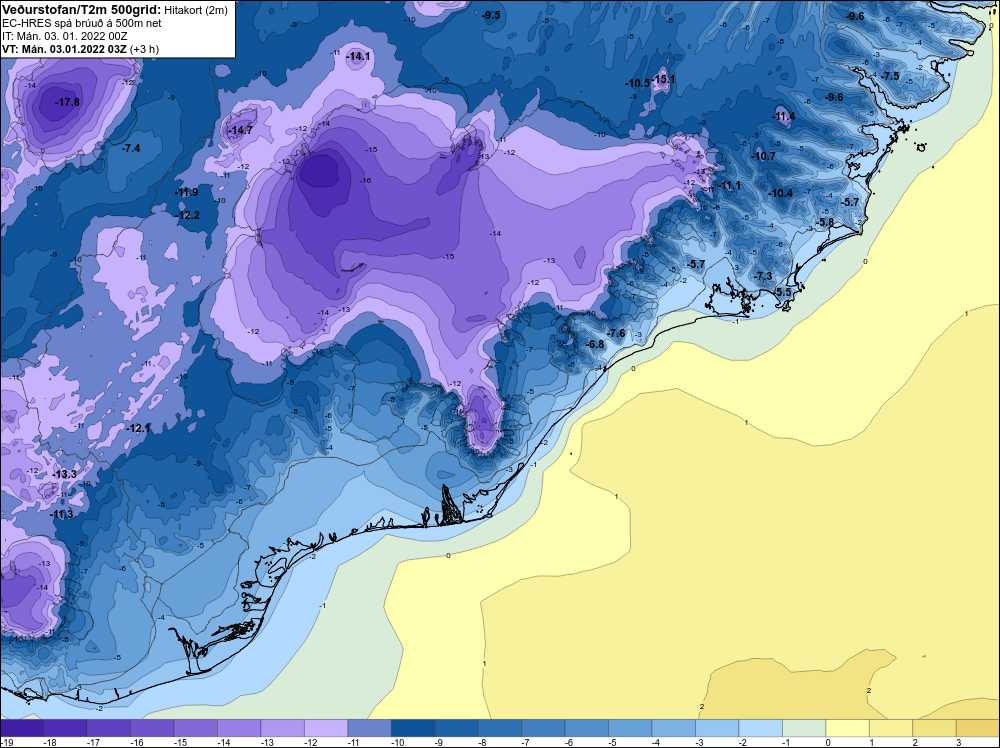Click the "-18" label in the legend scale
The height and width of the screenshot is (748, 1000).
[x=48, y=742]
